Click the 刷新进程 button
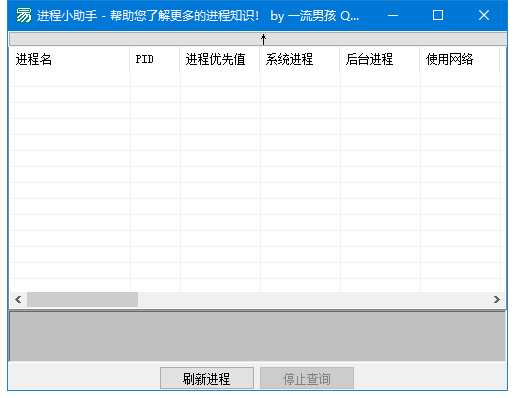This screenshot has width=515, height=398. point(207,378)
